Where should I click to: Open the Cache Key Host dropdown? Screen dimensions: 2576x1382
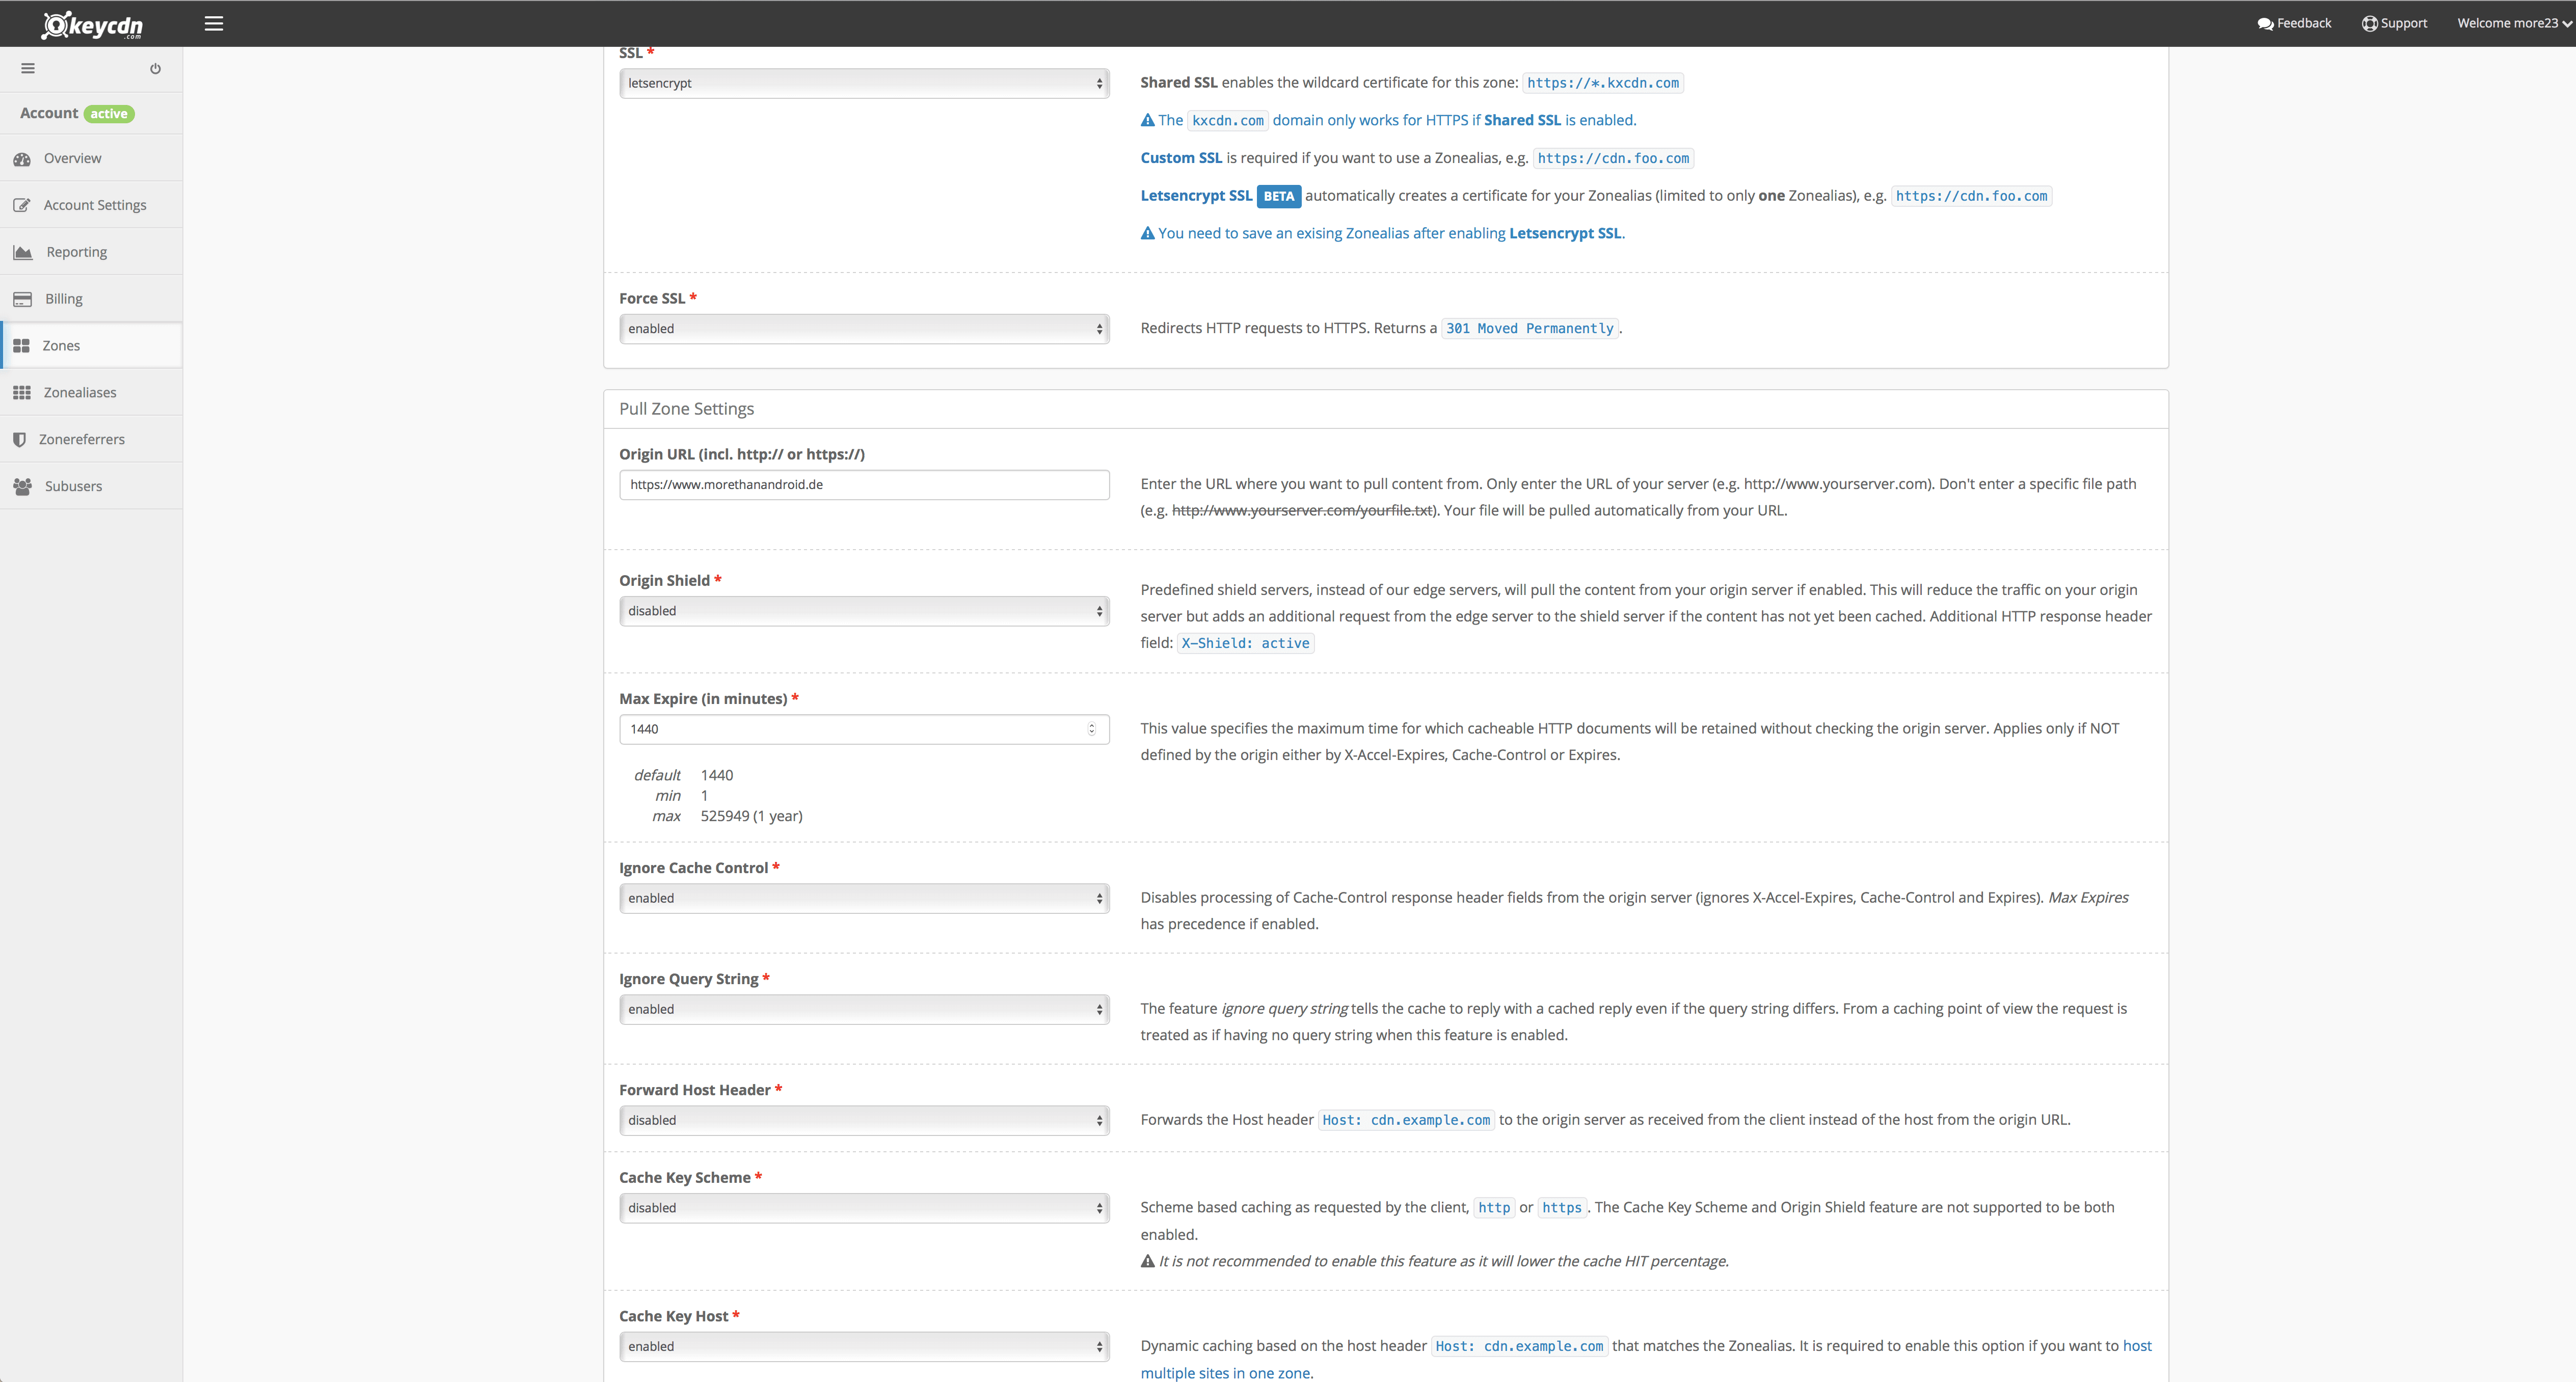(864, 1346)
